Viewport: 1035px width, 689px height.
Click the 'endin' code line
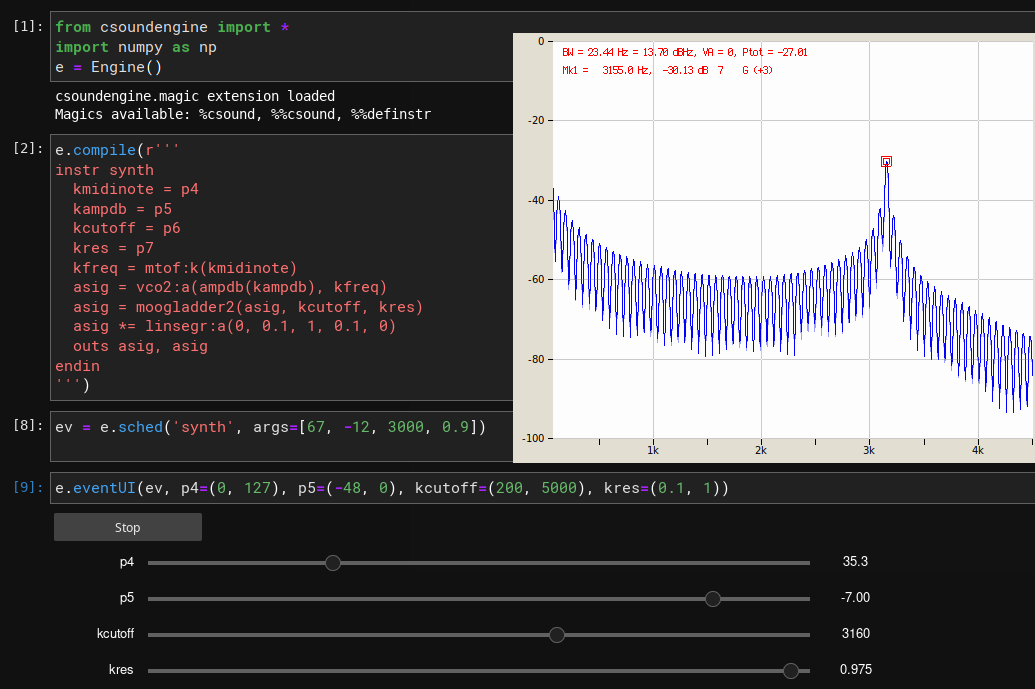[x=77, y=366]
